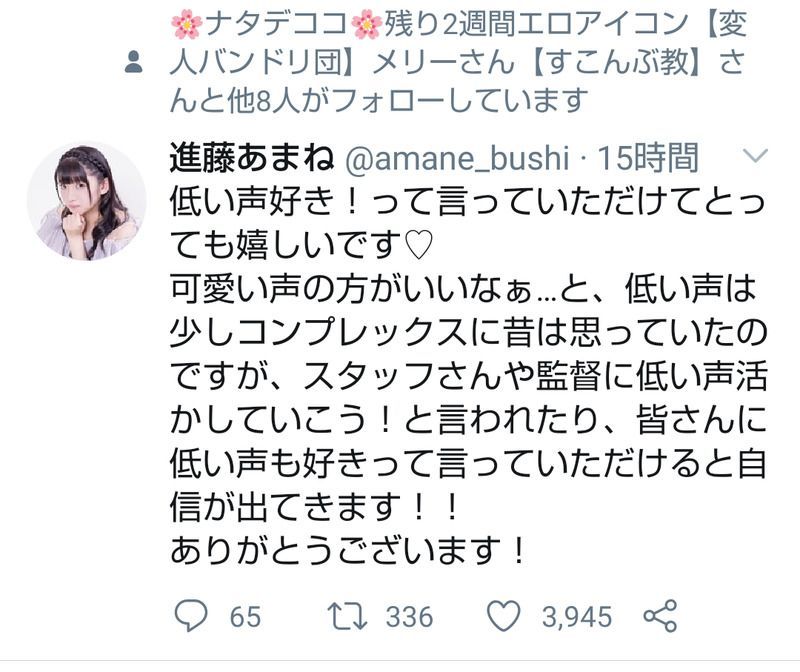This screenshot has height=672, width=800.
Task: Click the reply speech bubble icon
Action: coord(191,615)
